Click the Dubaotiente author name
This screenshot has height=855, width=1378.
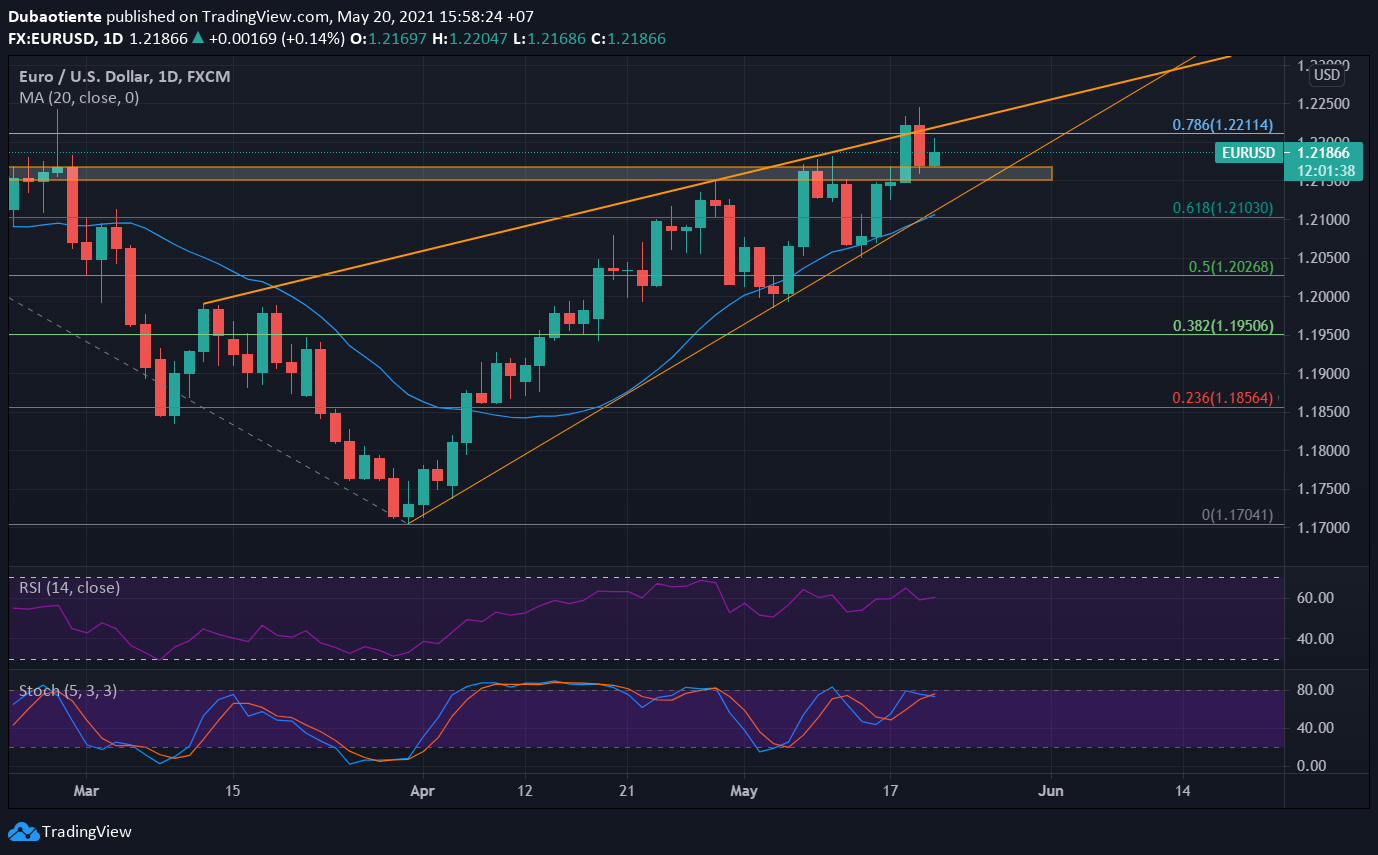[x=54, y=17]
